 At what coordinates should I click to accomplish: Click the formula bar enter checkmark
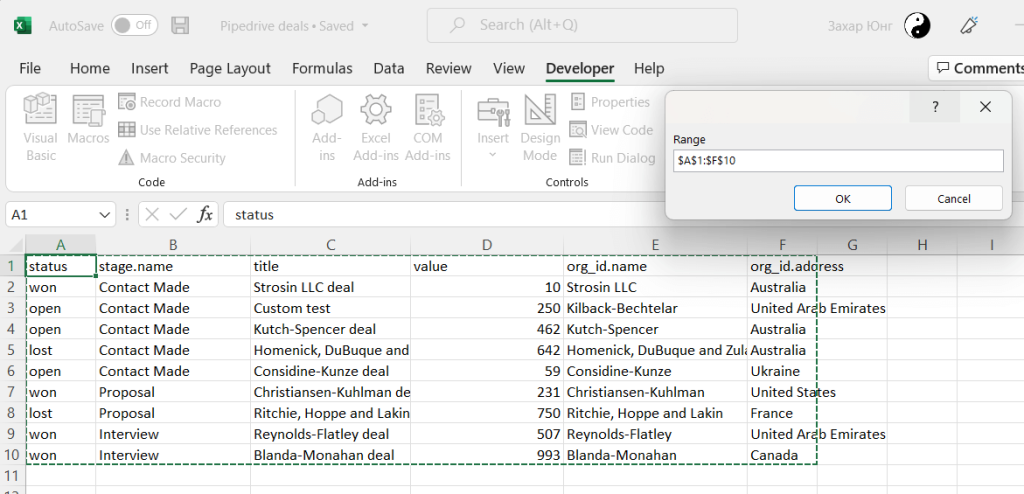click(178, 214)
